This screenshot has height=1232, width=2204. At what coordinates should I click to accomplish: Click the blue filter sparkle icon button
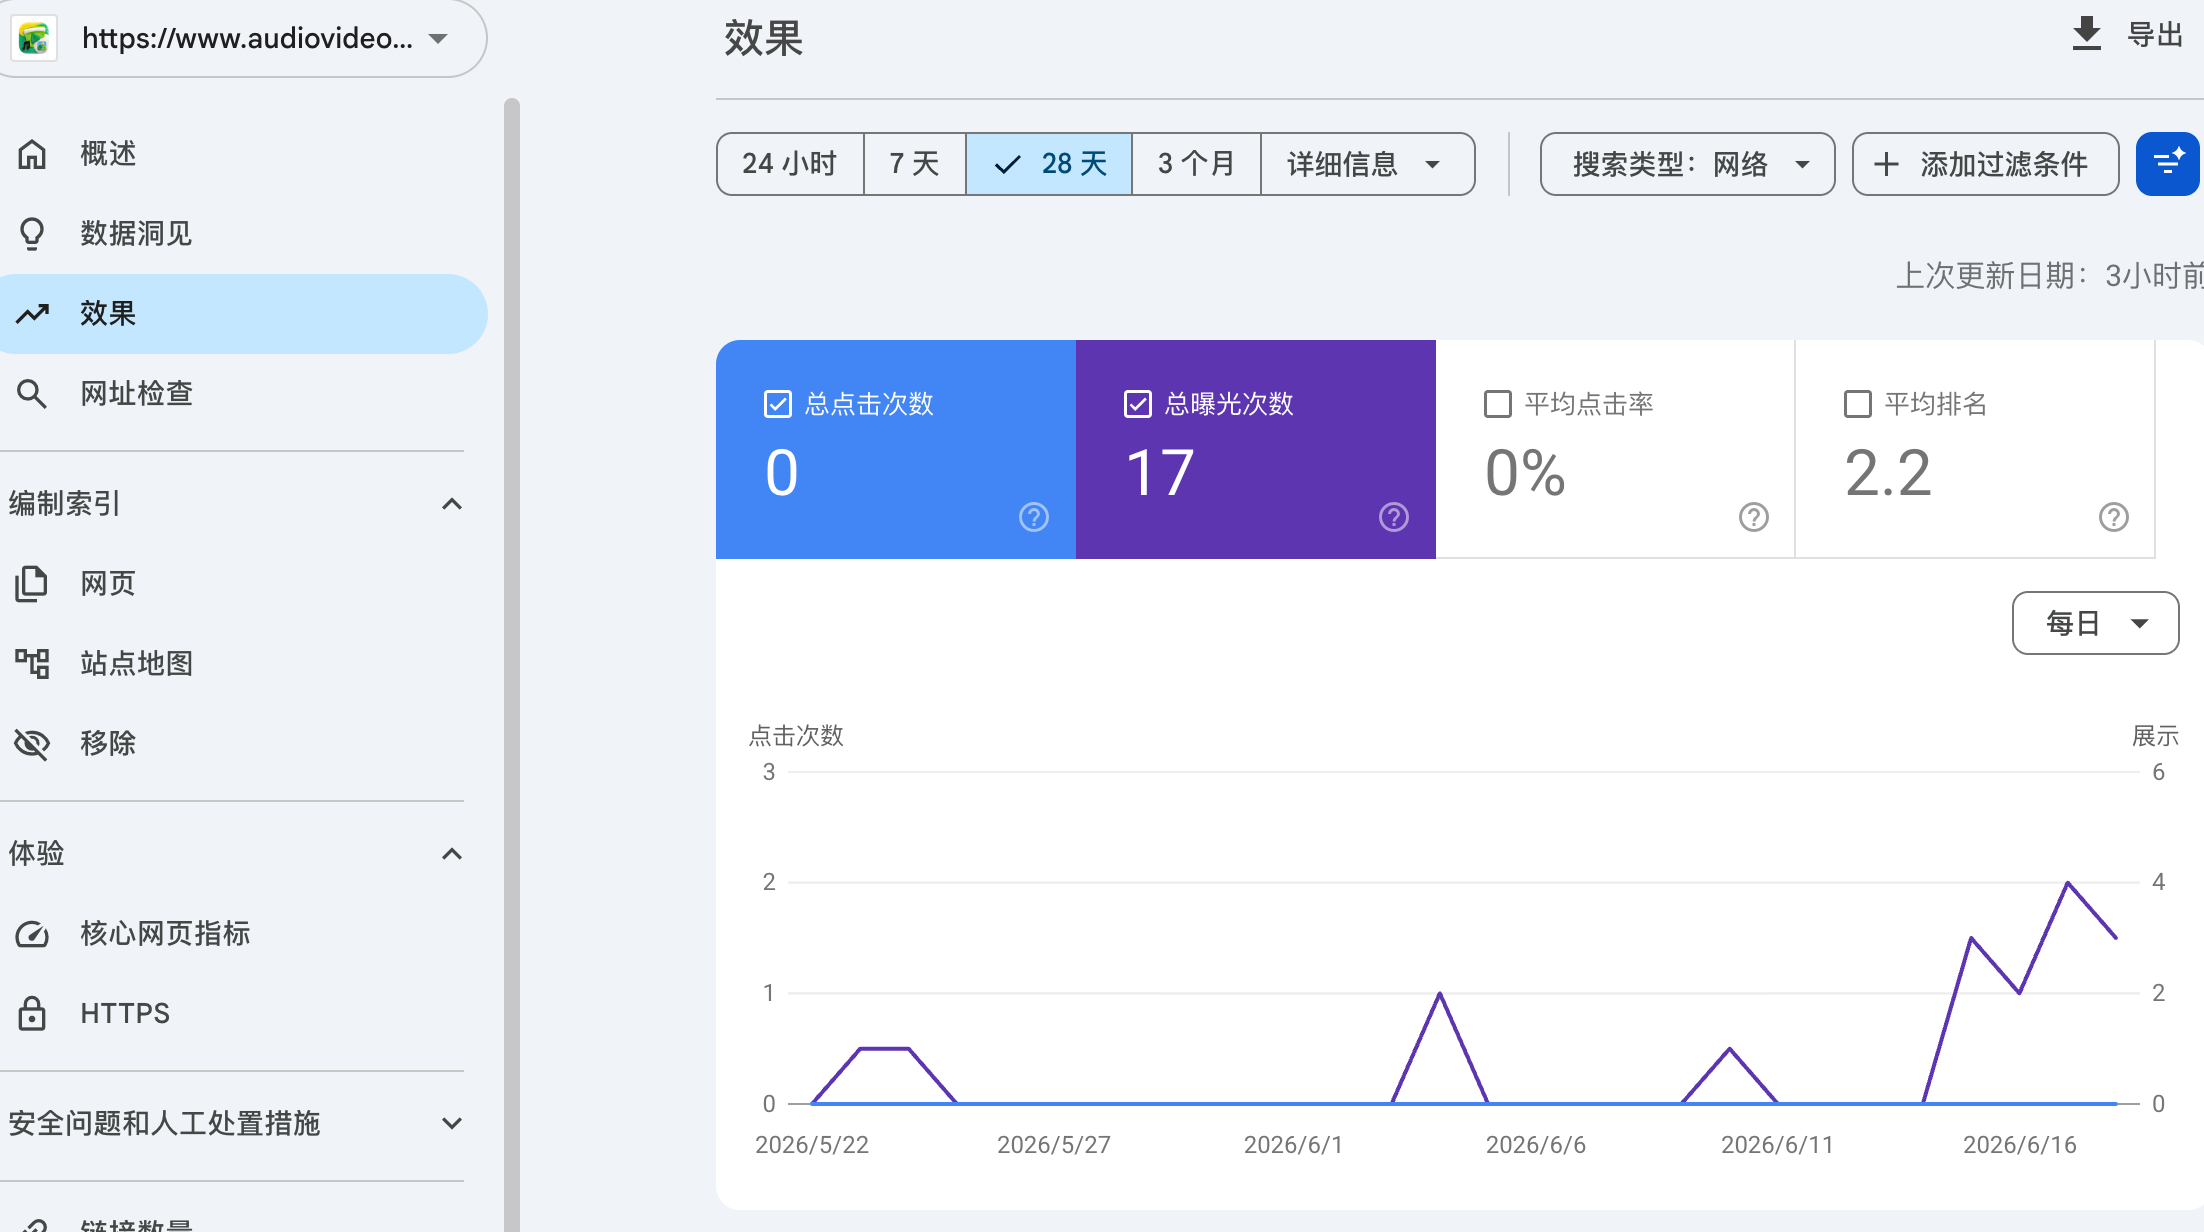tap(2168, 164)
